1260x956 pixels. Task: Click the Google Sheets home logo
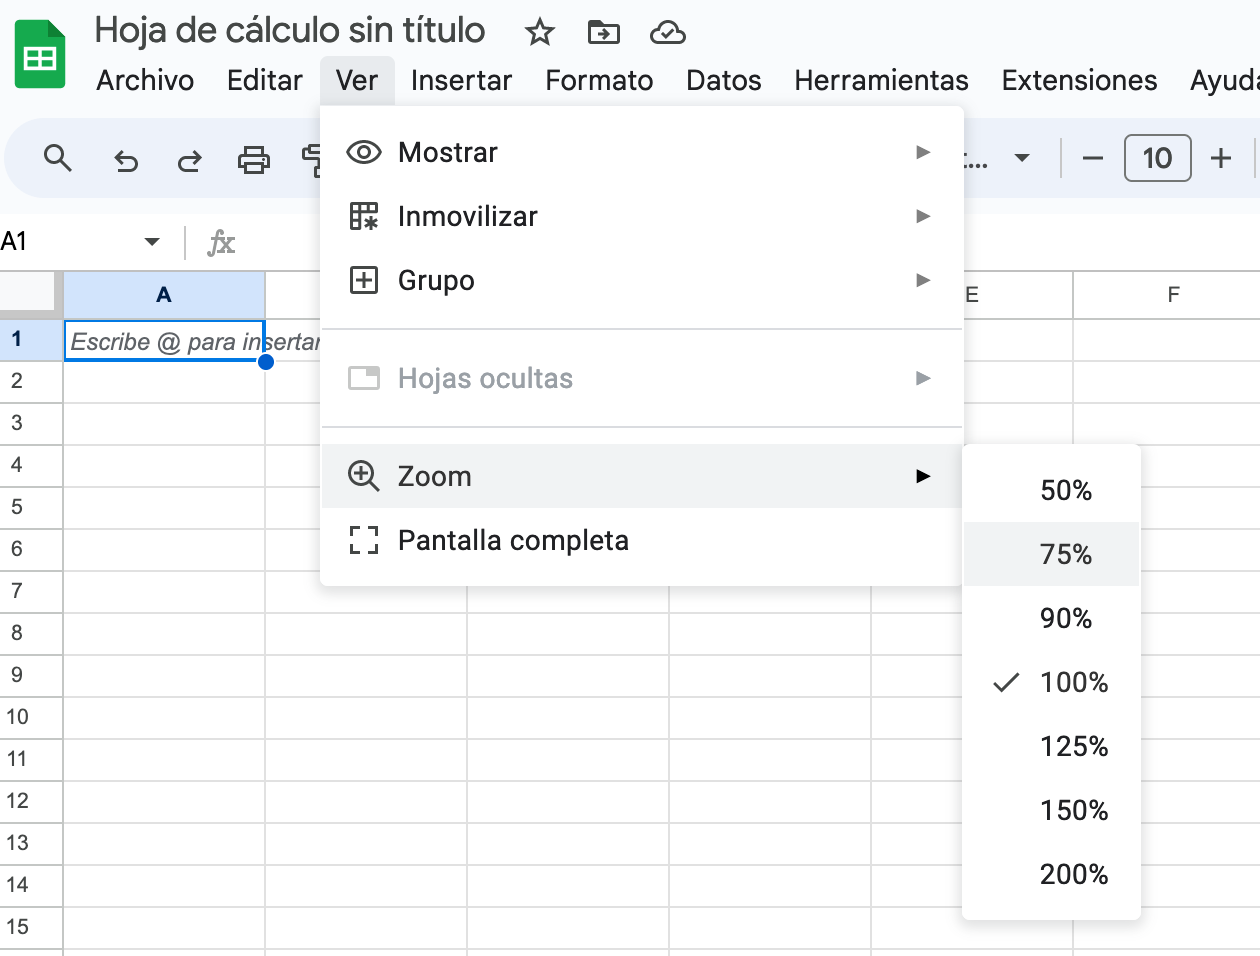click(x=40, y=55)
